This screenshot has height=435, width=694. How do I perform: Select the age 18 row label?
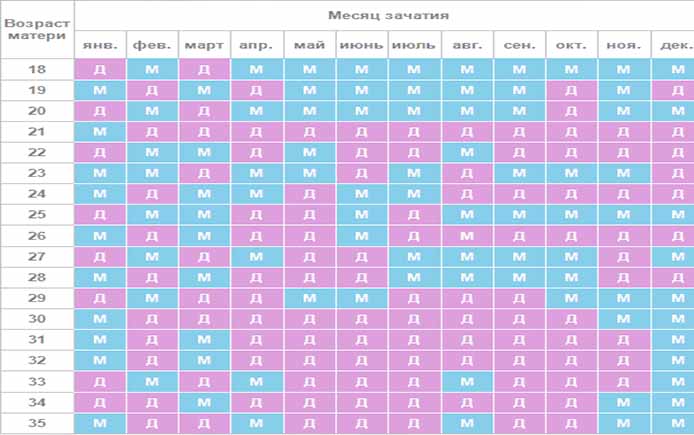(x=37, y=69)
